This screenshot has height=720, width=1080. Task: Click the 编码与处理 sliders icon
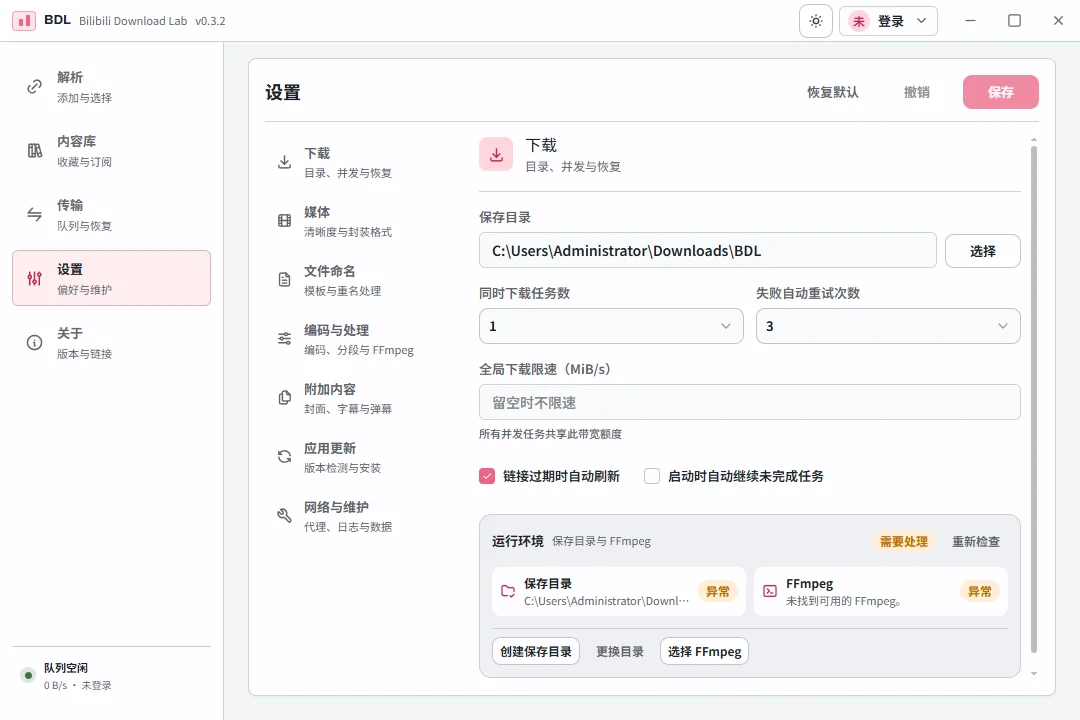(284, 338)
